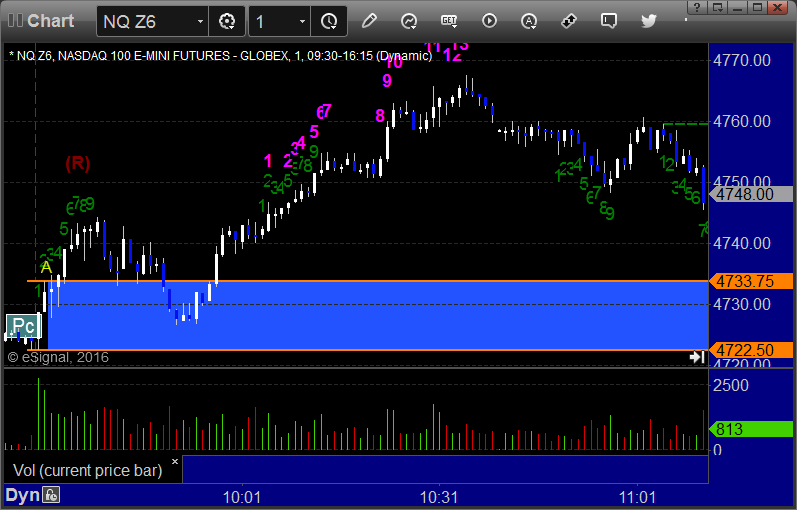This screenshot has width=797, height=510.
Task: Click the Vol (current price bar) label
Action: pos(87,470)
